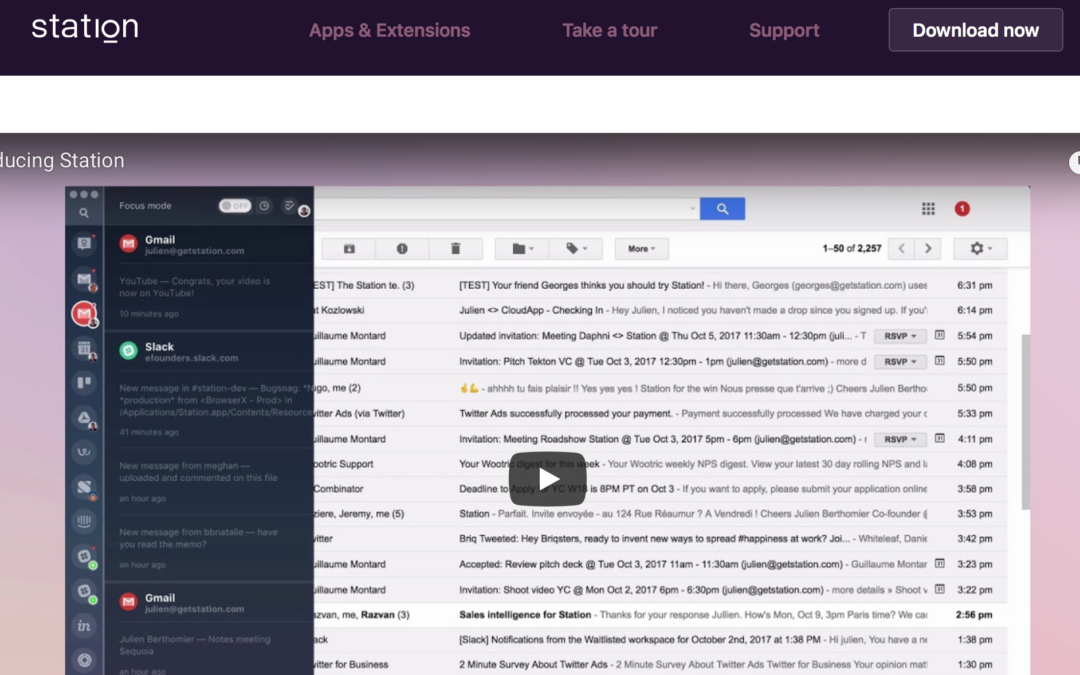
Task: Open the LinkedIn app in sidebar
Action: pyautogui.click(x=84, y=625)
